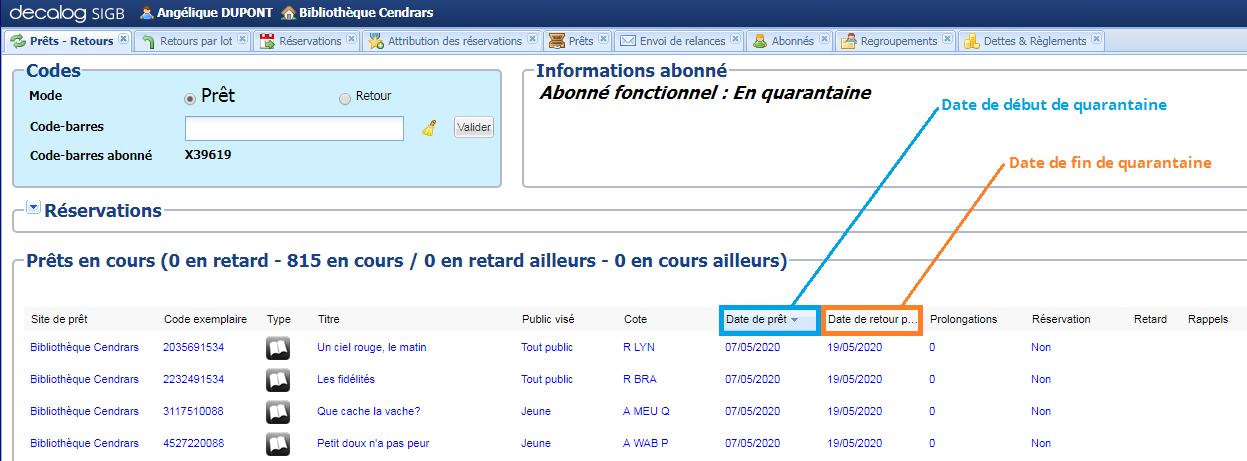
Task: Sort by Prolongations column header
Action: click(963, 320)
